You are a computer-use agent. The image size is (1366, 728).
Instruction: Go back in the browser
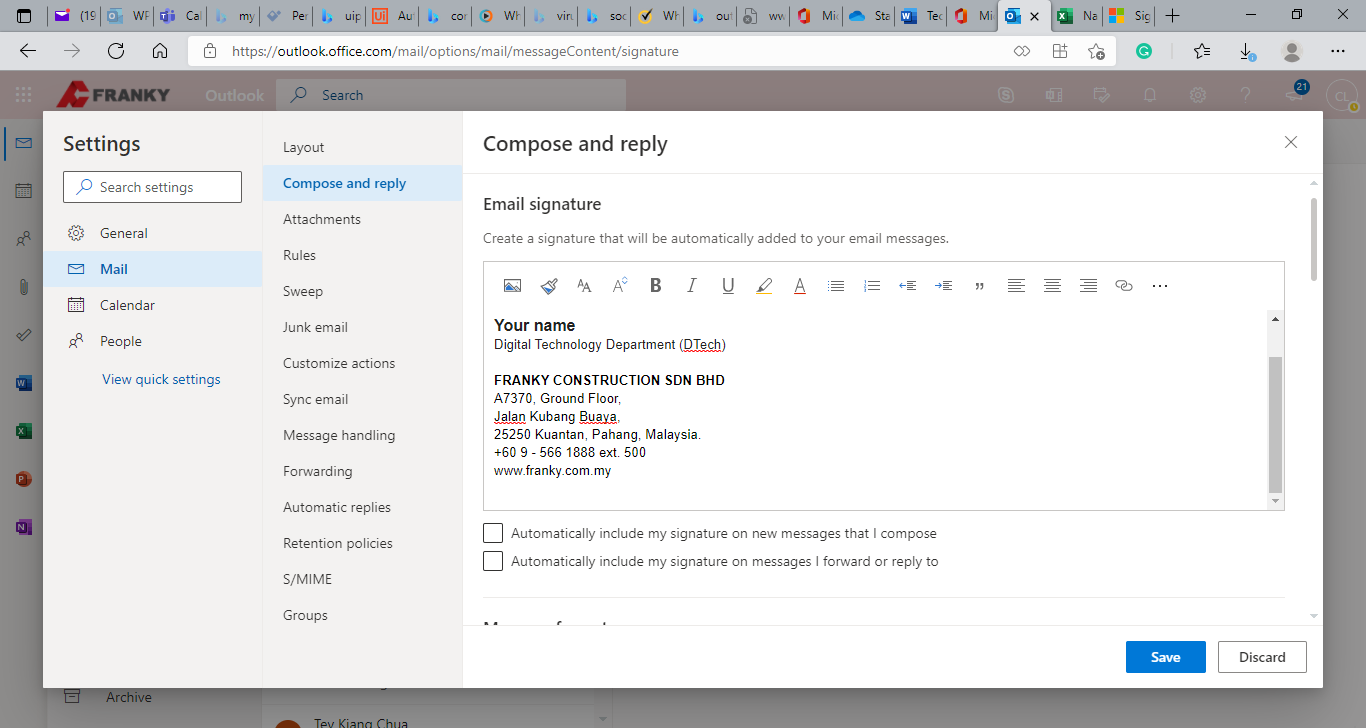(x=28, y=51)
